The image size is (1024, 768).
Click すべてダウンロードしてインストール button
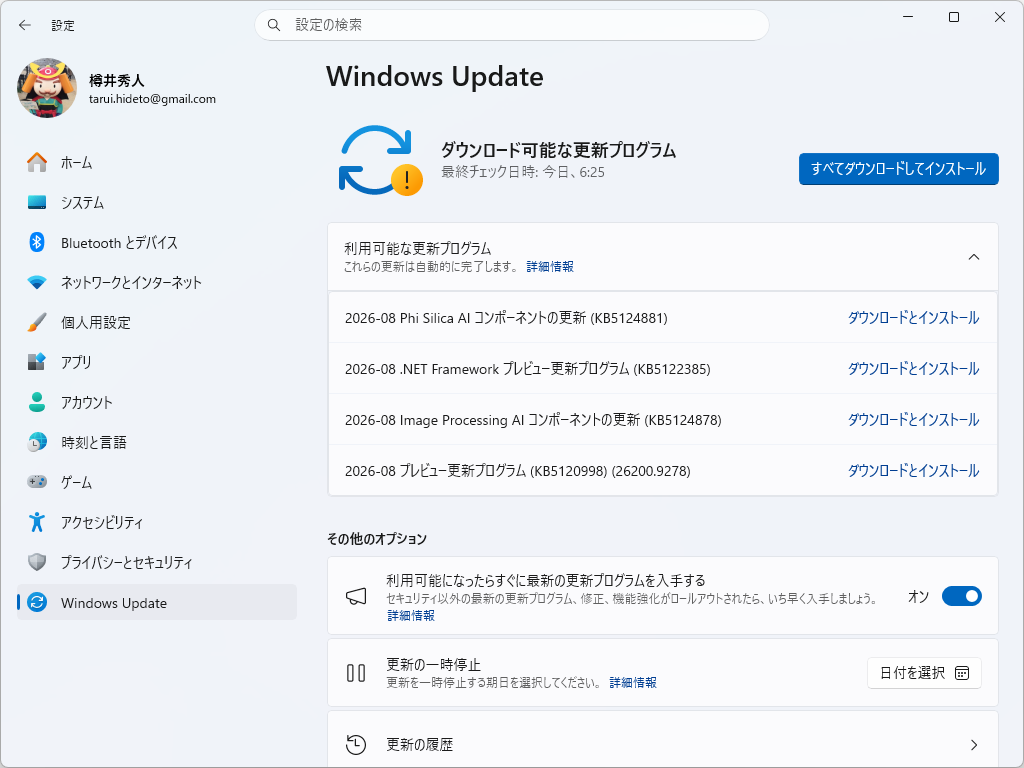pyautogui.click(x=899, y=169)
